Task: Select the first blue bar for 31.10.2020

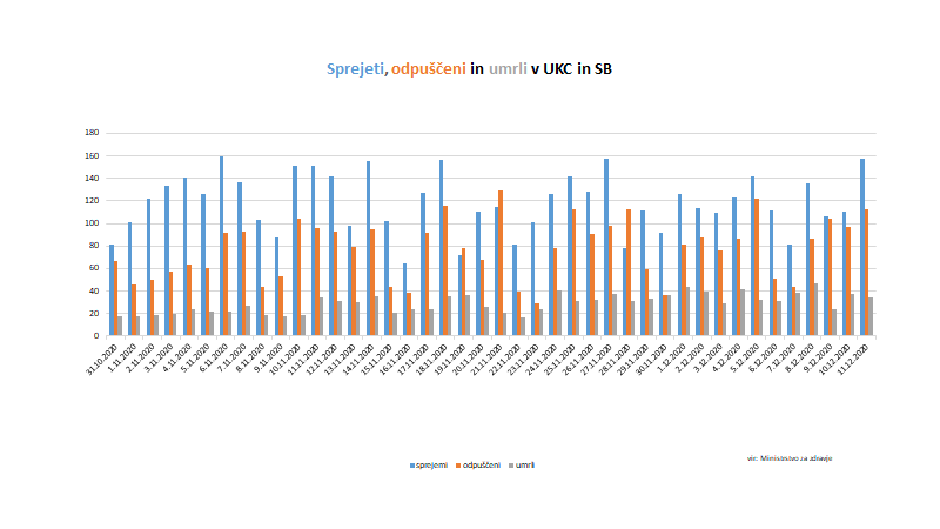Action: pos(111,290)
